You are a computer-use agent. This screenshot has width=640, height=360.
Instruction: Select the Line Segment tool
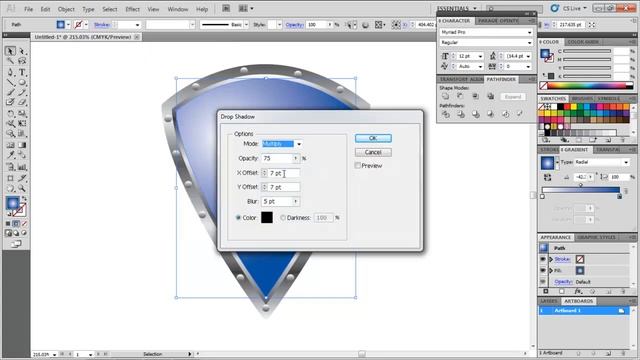pos(10,83)
